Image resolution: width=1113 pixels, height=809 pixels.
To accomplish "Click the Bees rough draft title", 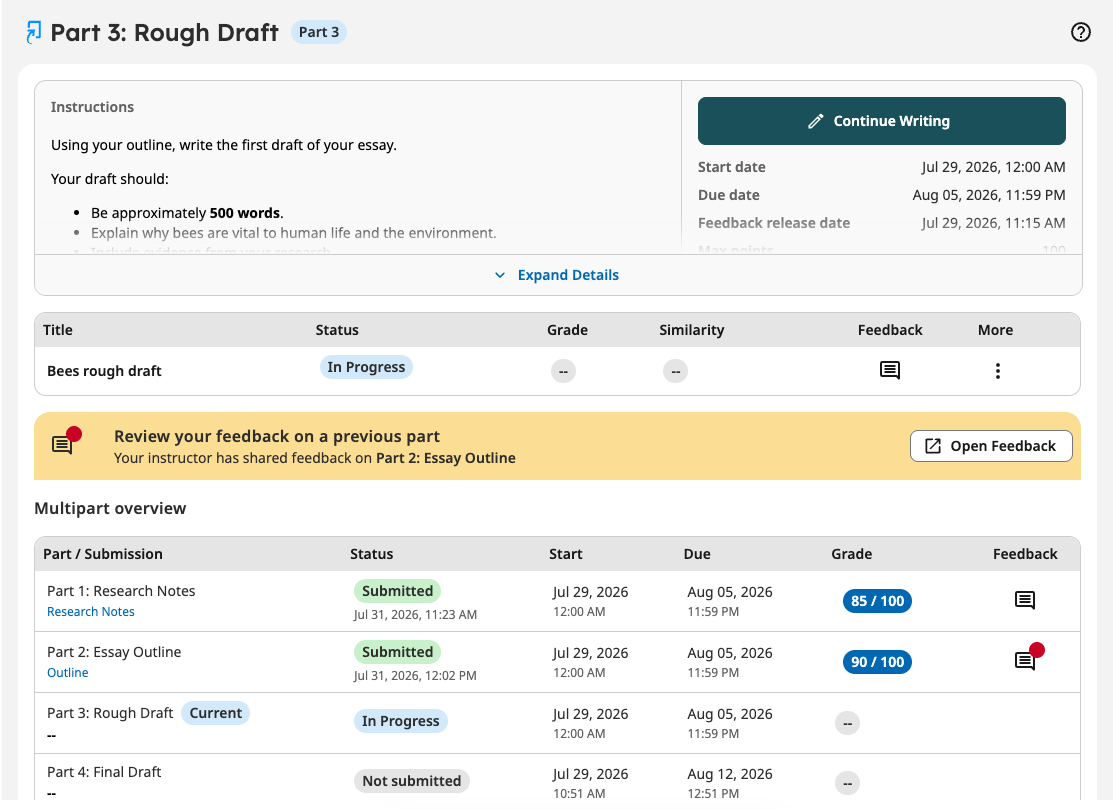I will coord(104,371).
